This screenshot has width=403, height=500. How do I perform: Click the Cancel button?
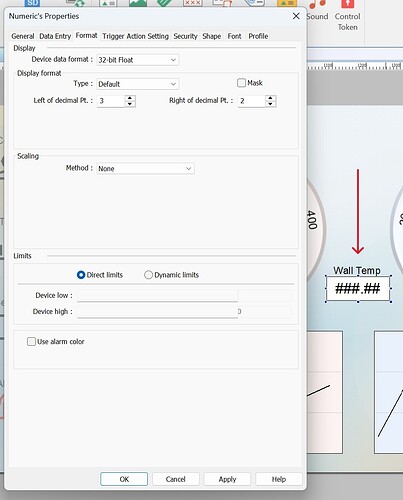(x=176, y=479)
